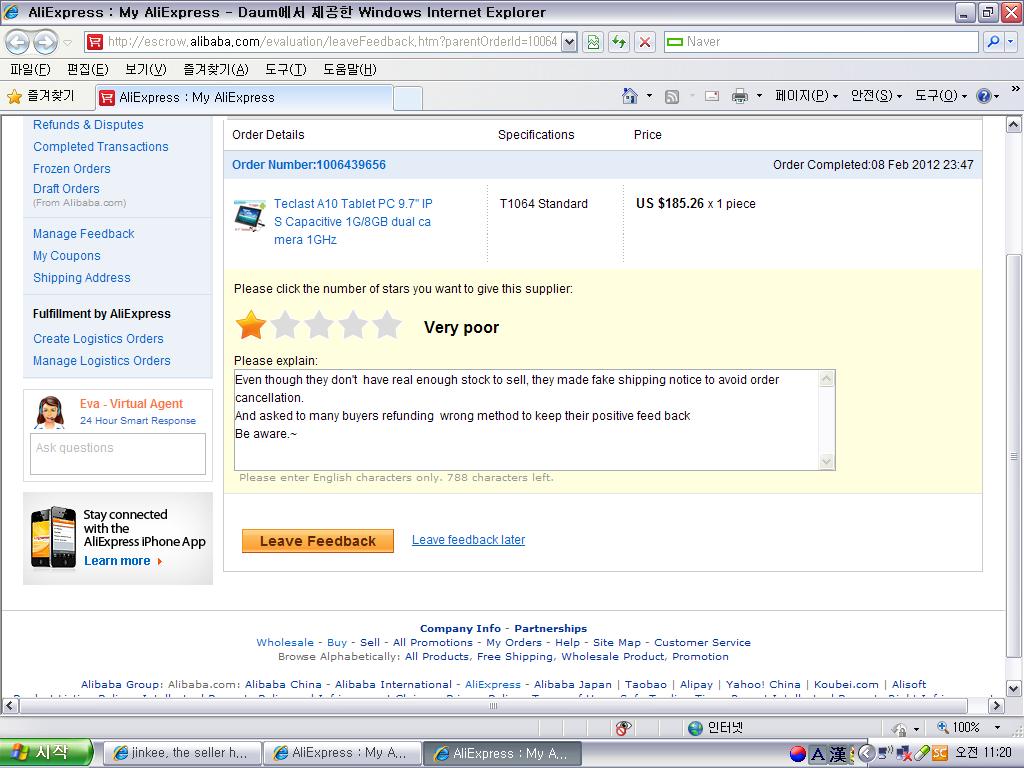Click the RSS feeds icon

[671, 97]
